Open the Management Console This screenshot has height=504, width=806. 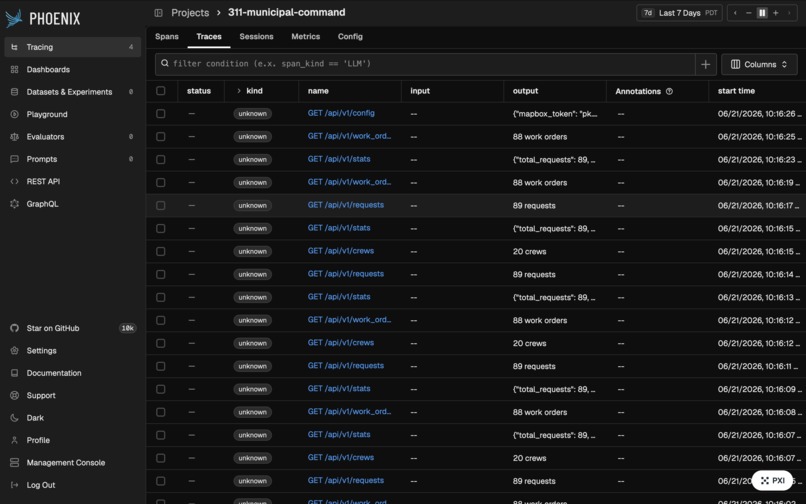(72, 462)
